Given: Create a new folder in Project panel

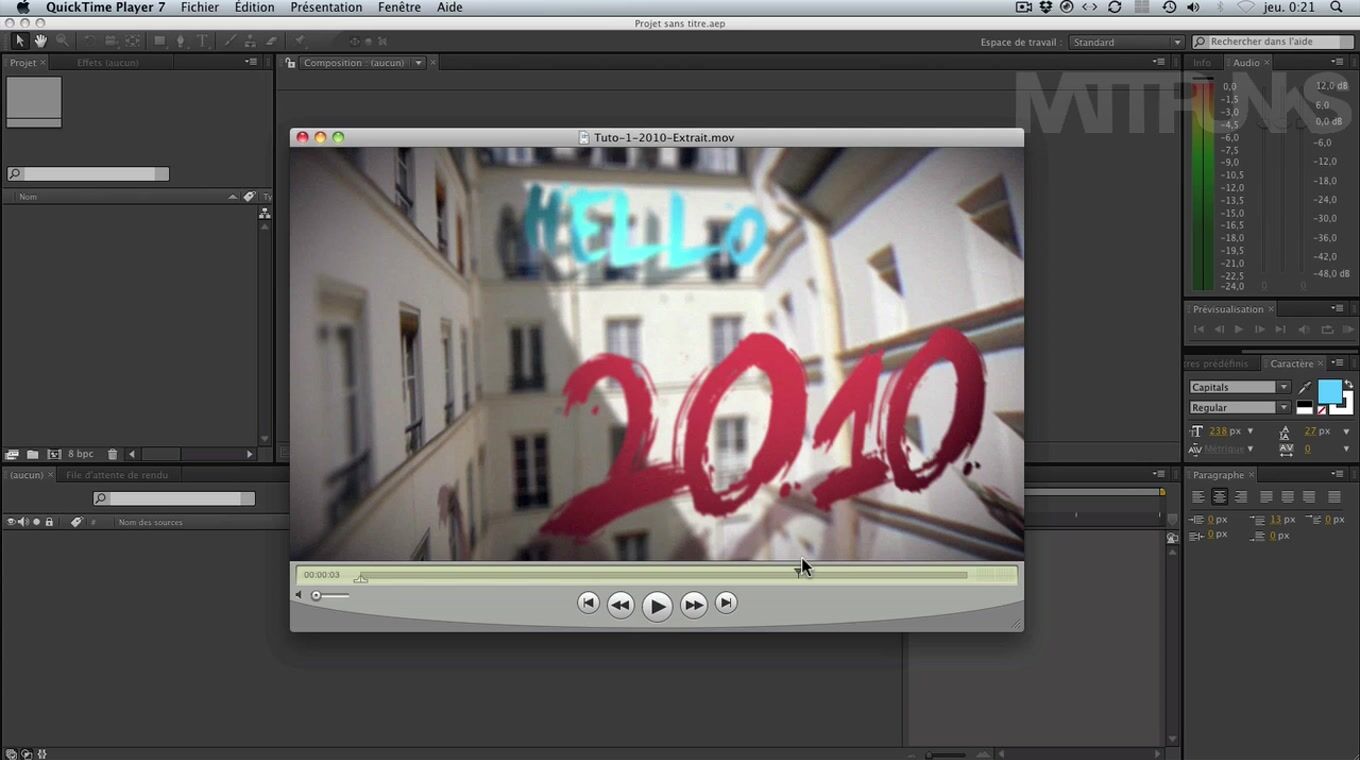Looking at the screenshot, I should (32, 455).
